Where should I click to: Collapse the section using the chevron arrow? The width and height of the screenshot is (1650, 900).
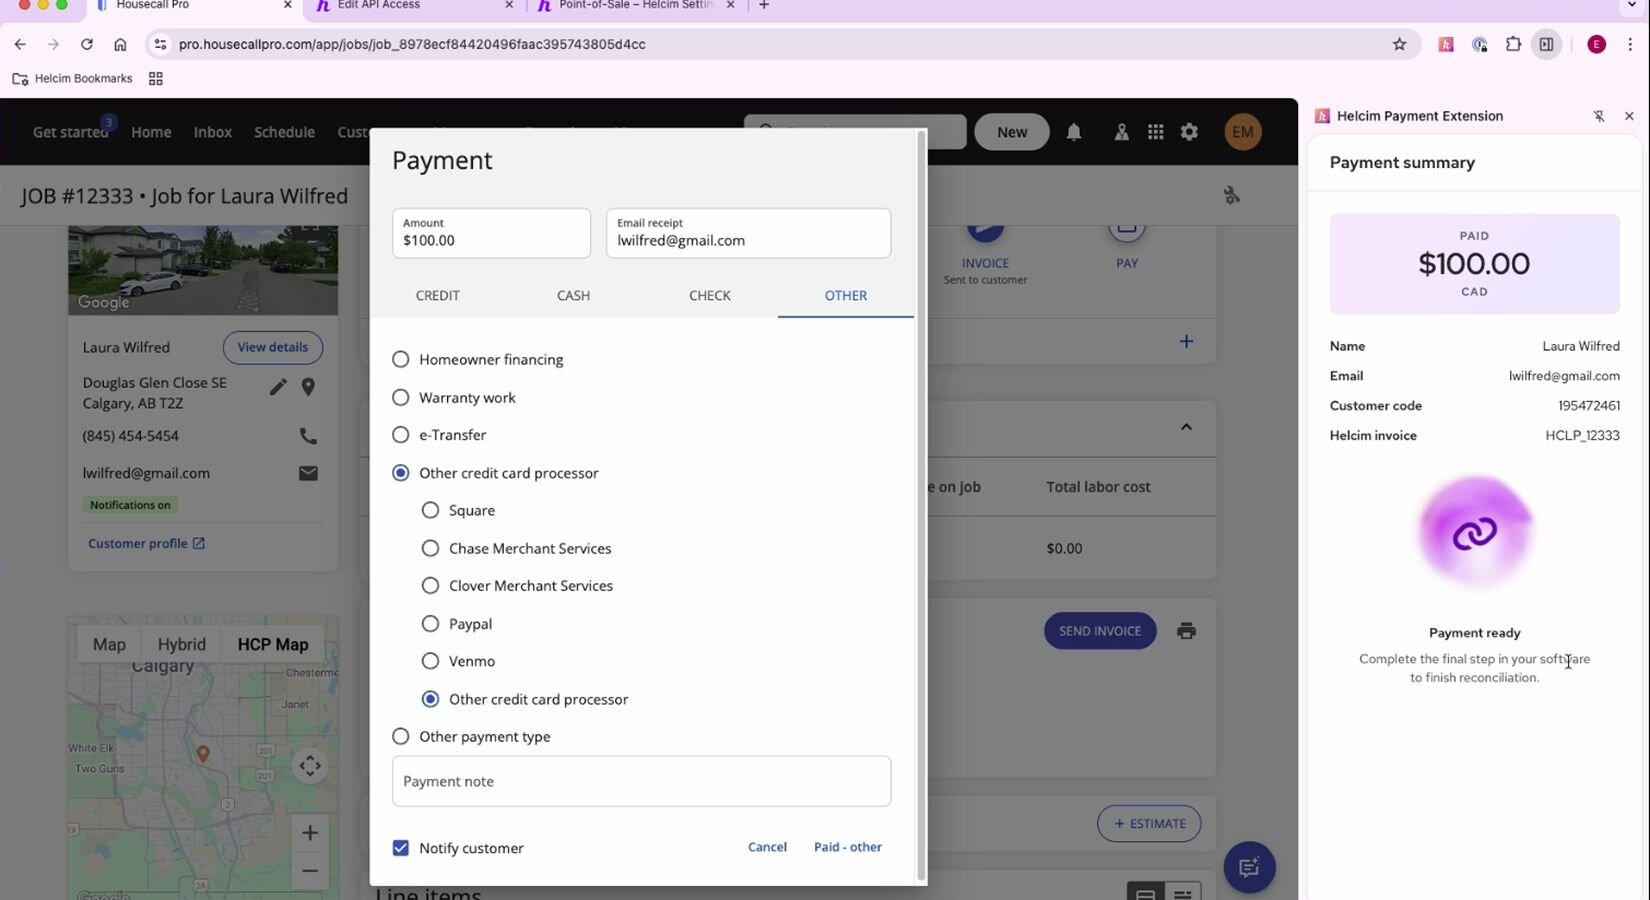pyautogui.click(x=1186, y=427)
